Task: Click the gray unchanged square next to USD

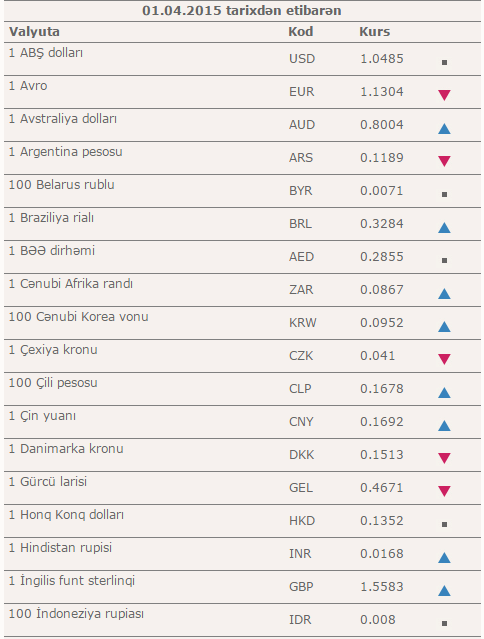Action: (444, 62)
